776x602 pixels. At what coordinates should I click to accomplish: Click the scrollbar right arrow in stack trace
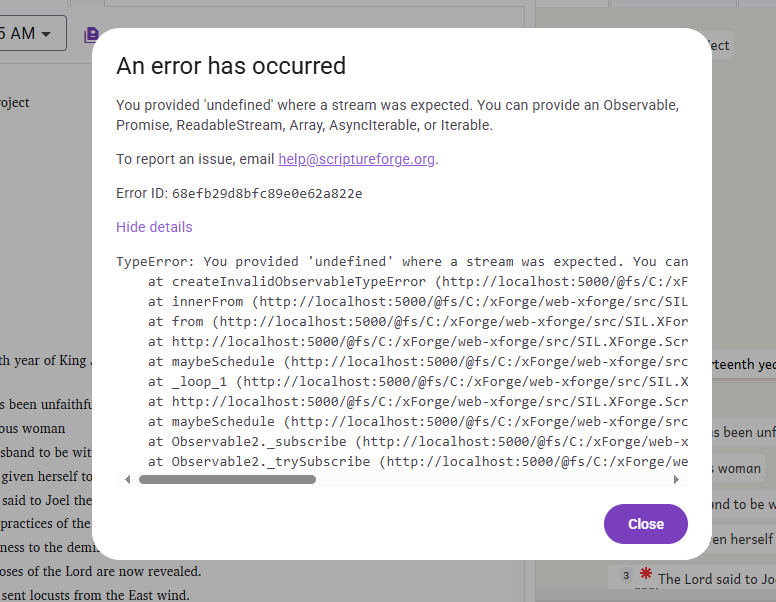coord(677,480)
